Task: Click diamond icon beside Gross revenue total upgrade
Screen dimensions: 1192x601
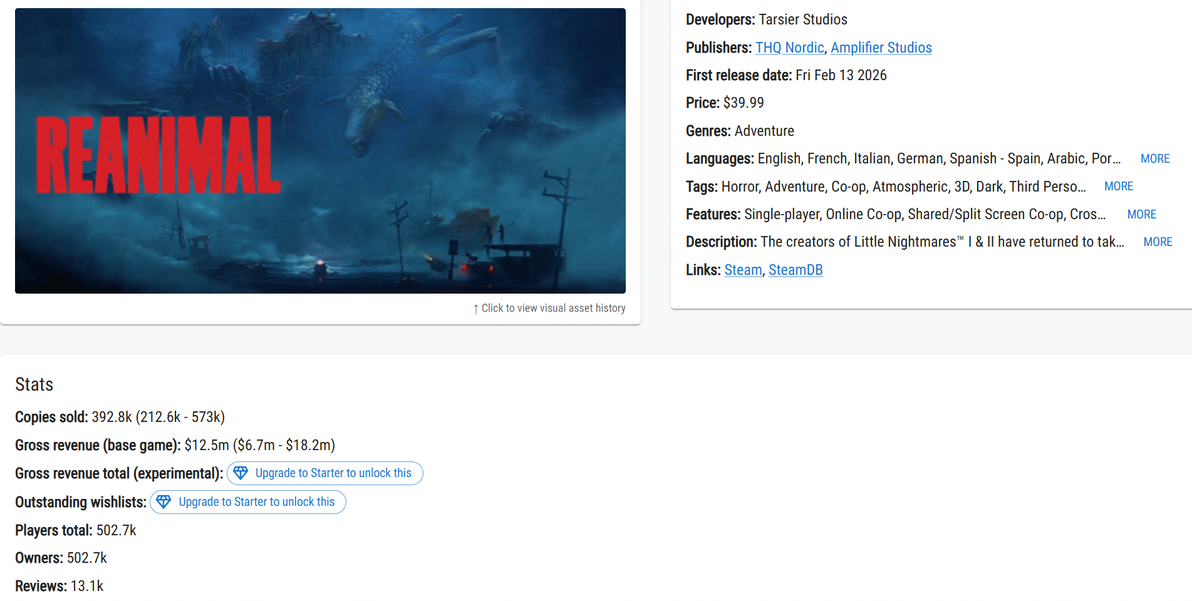Action: click(x=240, y=473)
